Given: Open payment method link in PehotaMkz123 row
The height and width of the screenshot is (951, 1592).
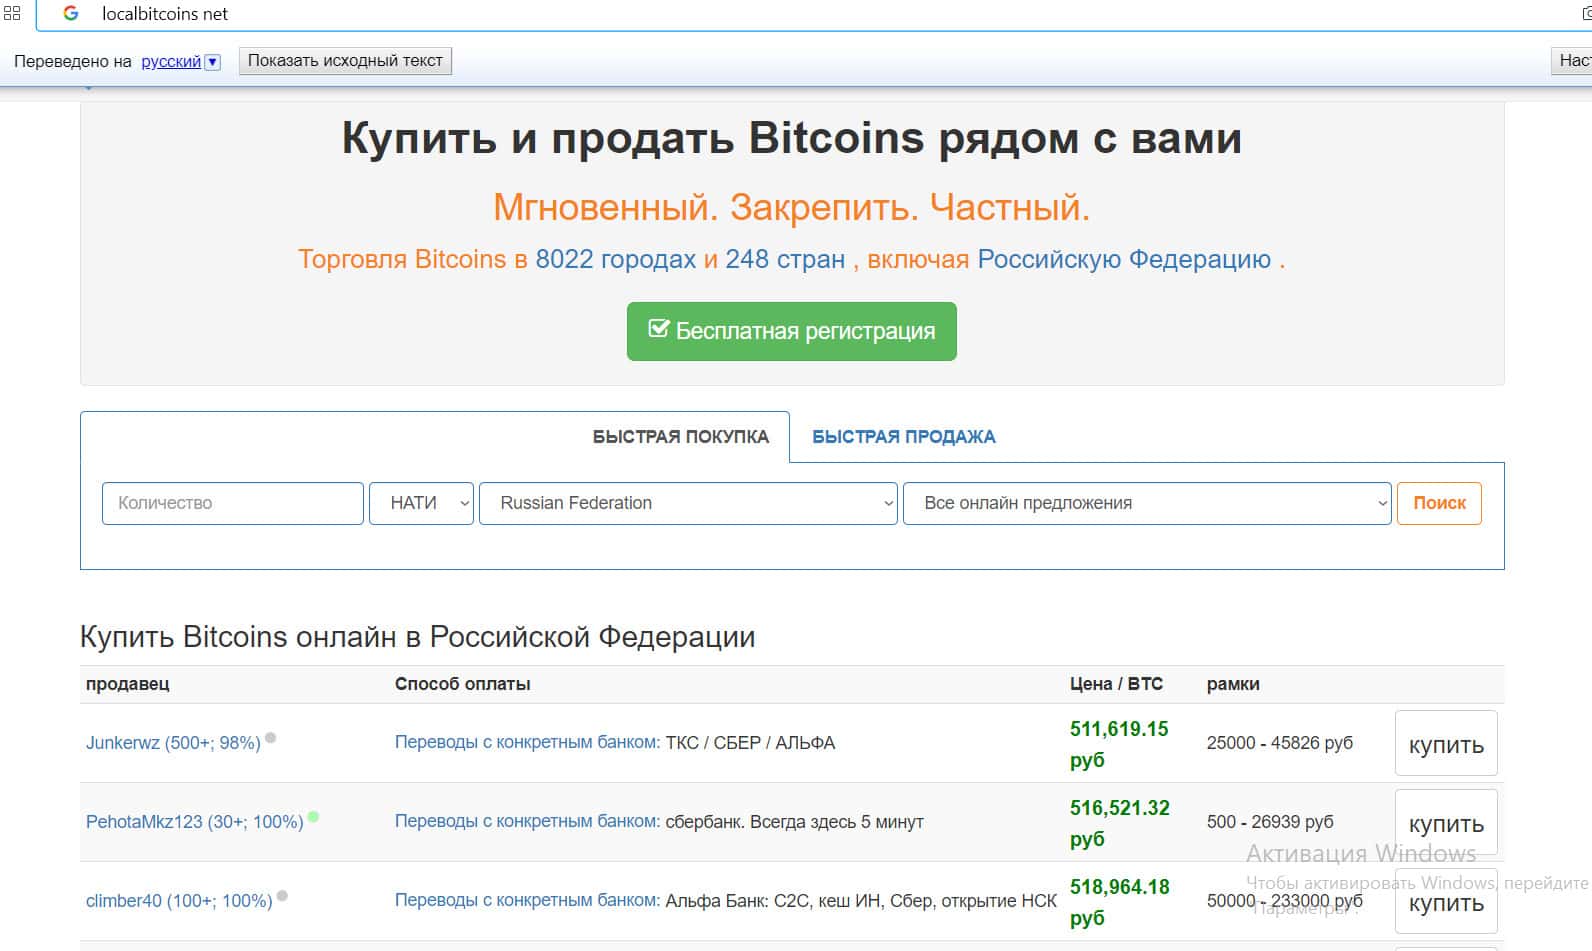Looking at the screenshot, I should (527, 822).
